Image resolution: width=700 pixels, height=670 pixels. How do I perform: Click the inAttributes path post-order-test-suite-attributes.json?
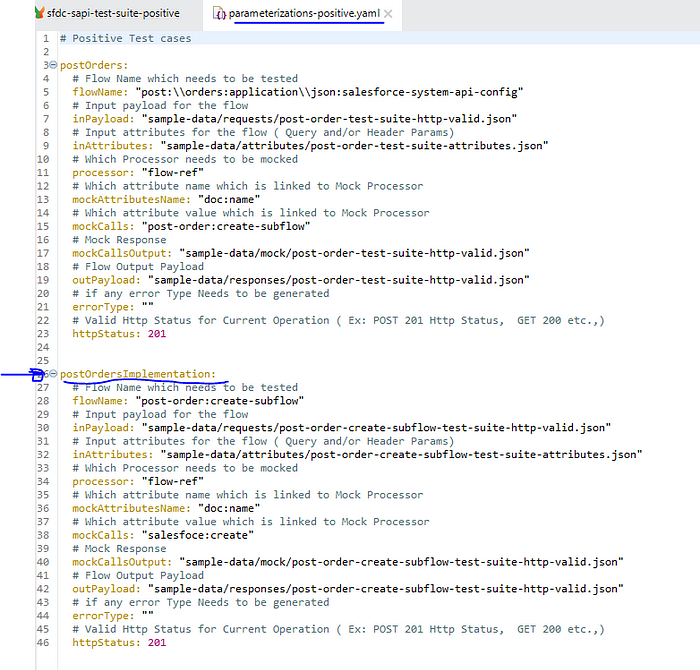(x=354, y=146)
